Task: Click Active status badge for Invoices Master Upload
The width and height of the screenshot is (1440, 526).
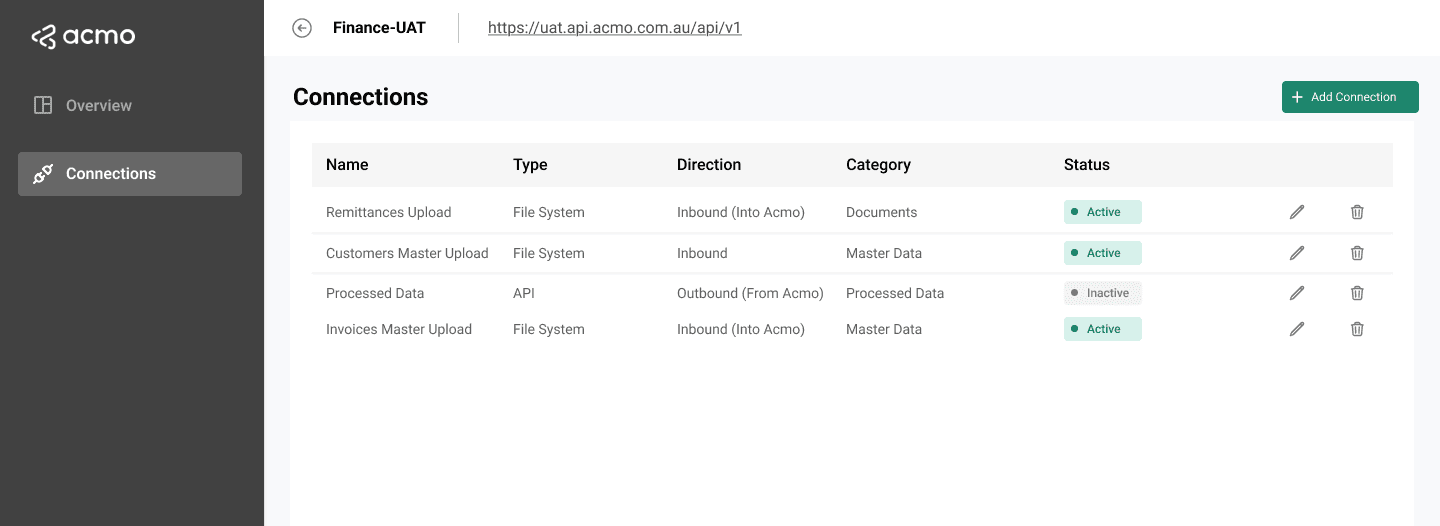Action: (1102, 329)
